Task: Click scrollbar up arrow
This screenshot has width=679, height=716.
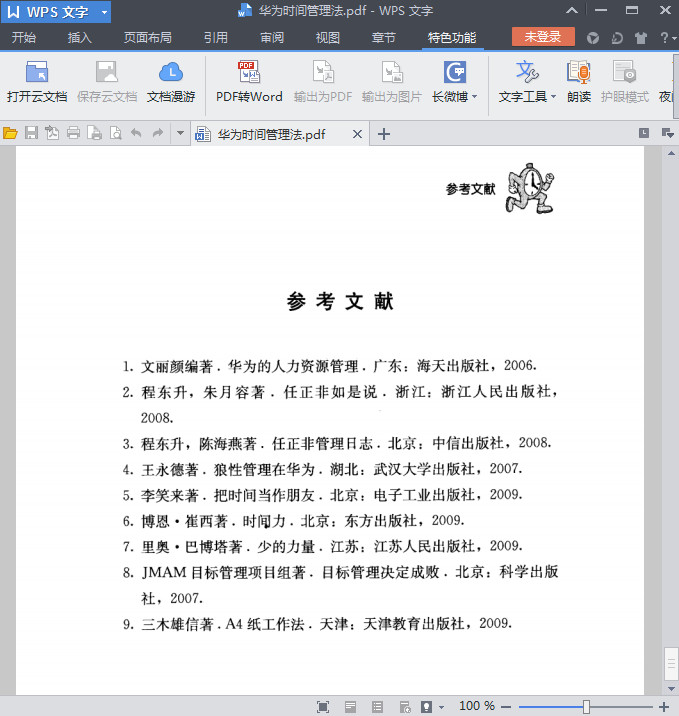Action: click(671, 153)
